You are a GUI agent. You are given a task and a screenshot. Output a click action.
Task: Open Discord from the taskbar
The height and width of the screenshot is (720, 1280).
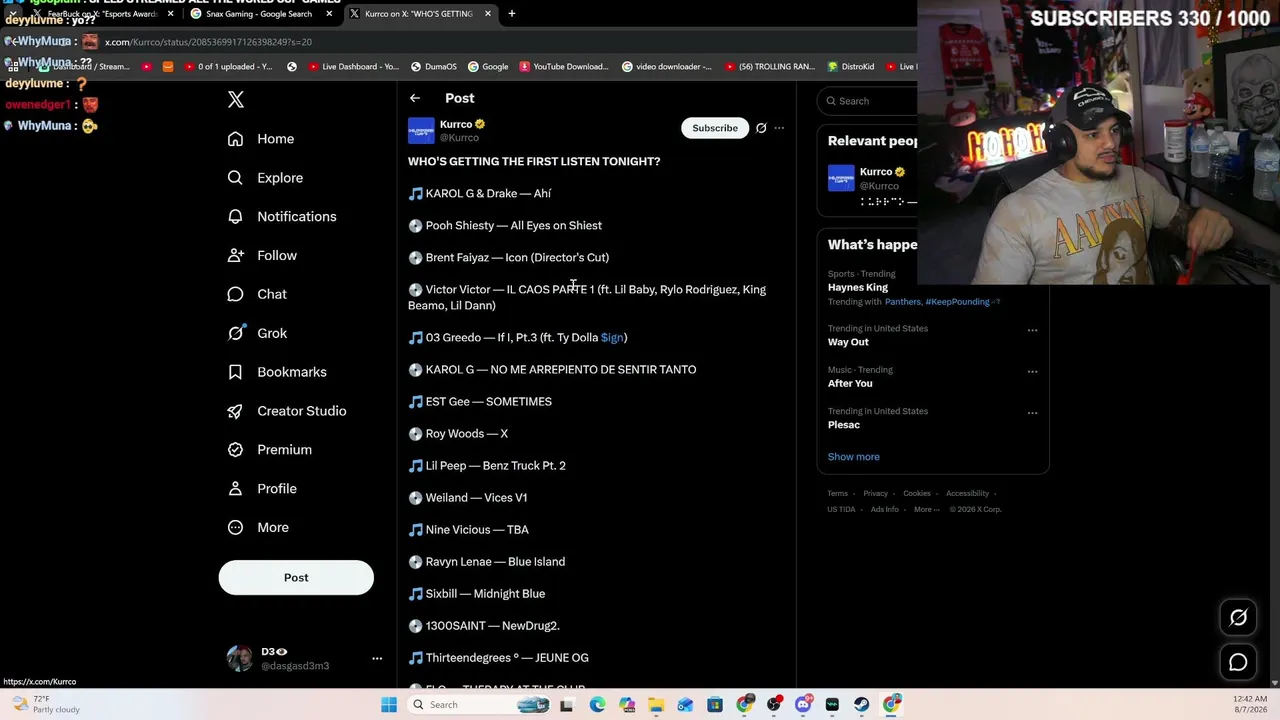pyautogui.click(x=803, y=705)
